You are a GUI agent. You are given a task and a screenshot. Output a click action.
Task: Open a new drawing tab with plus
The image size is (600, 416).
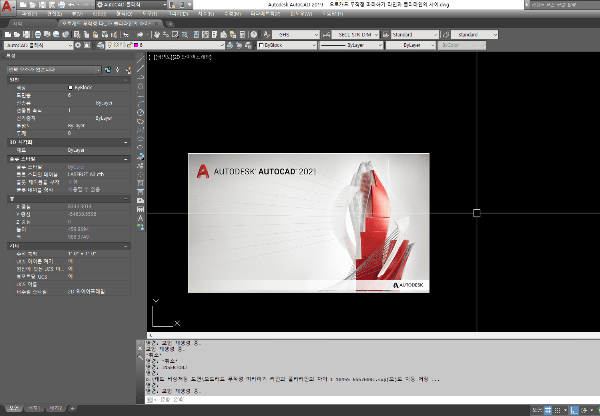170,24
